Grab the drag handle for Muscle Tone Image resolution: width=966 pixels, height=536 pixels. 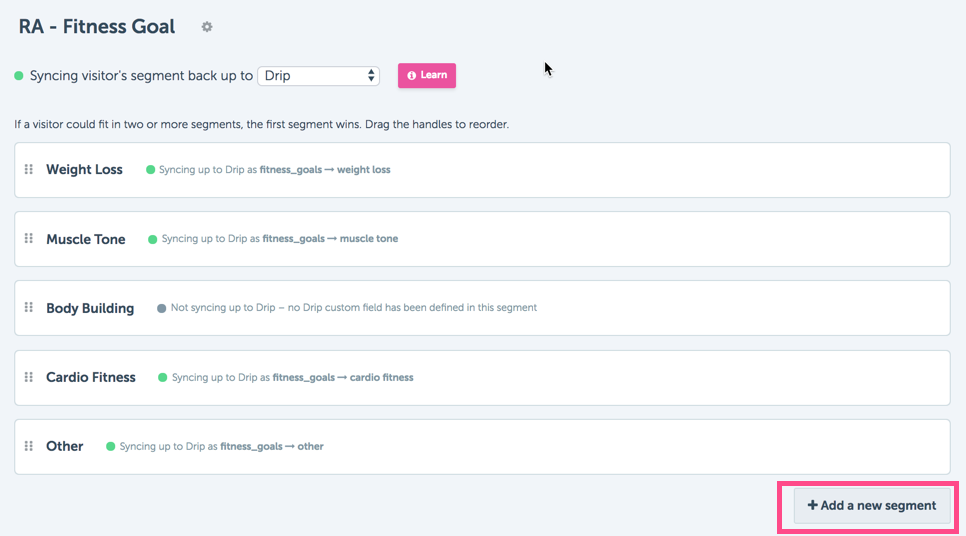coord(28,238)
